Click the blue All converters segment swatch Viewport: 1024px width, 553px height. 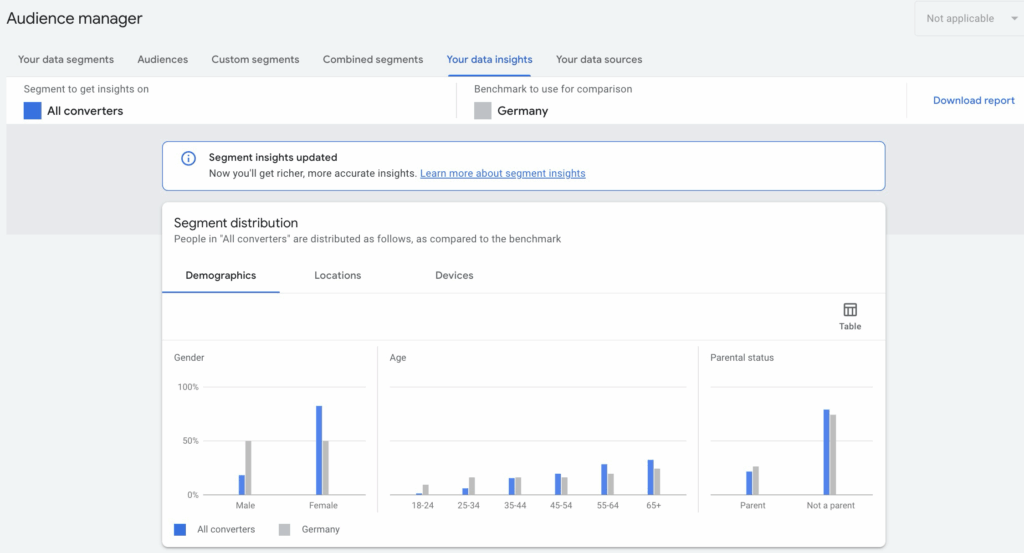(x=32, y=111)
